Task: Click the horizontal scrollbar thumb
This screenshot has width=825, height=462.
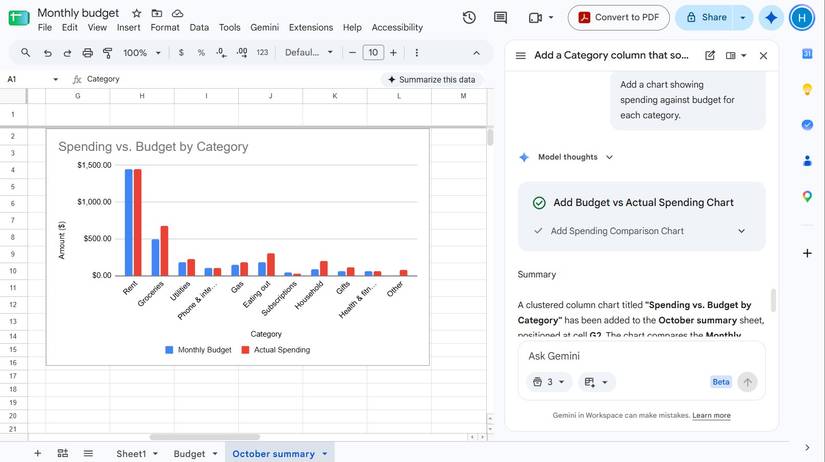Action: (205, 437)
